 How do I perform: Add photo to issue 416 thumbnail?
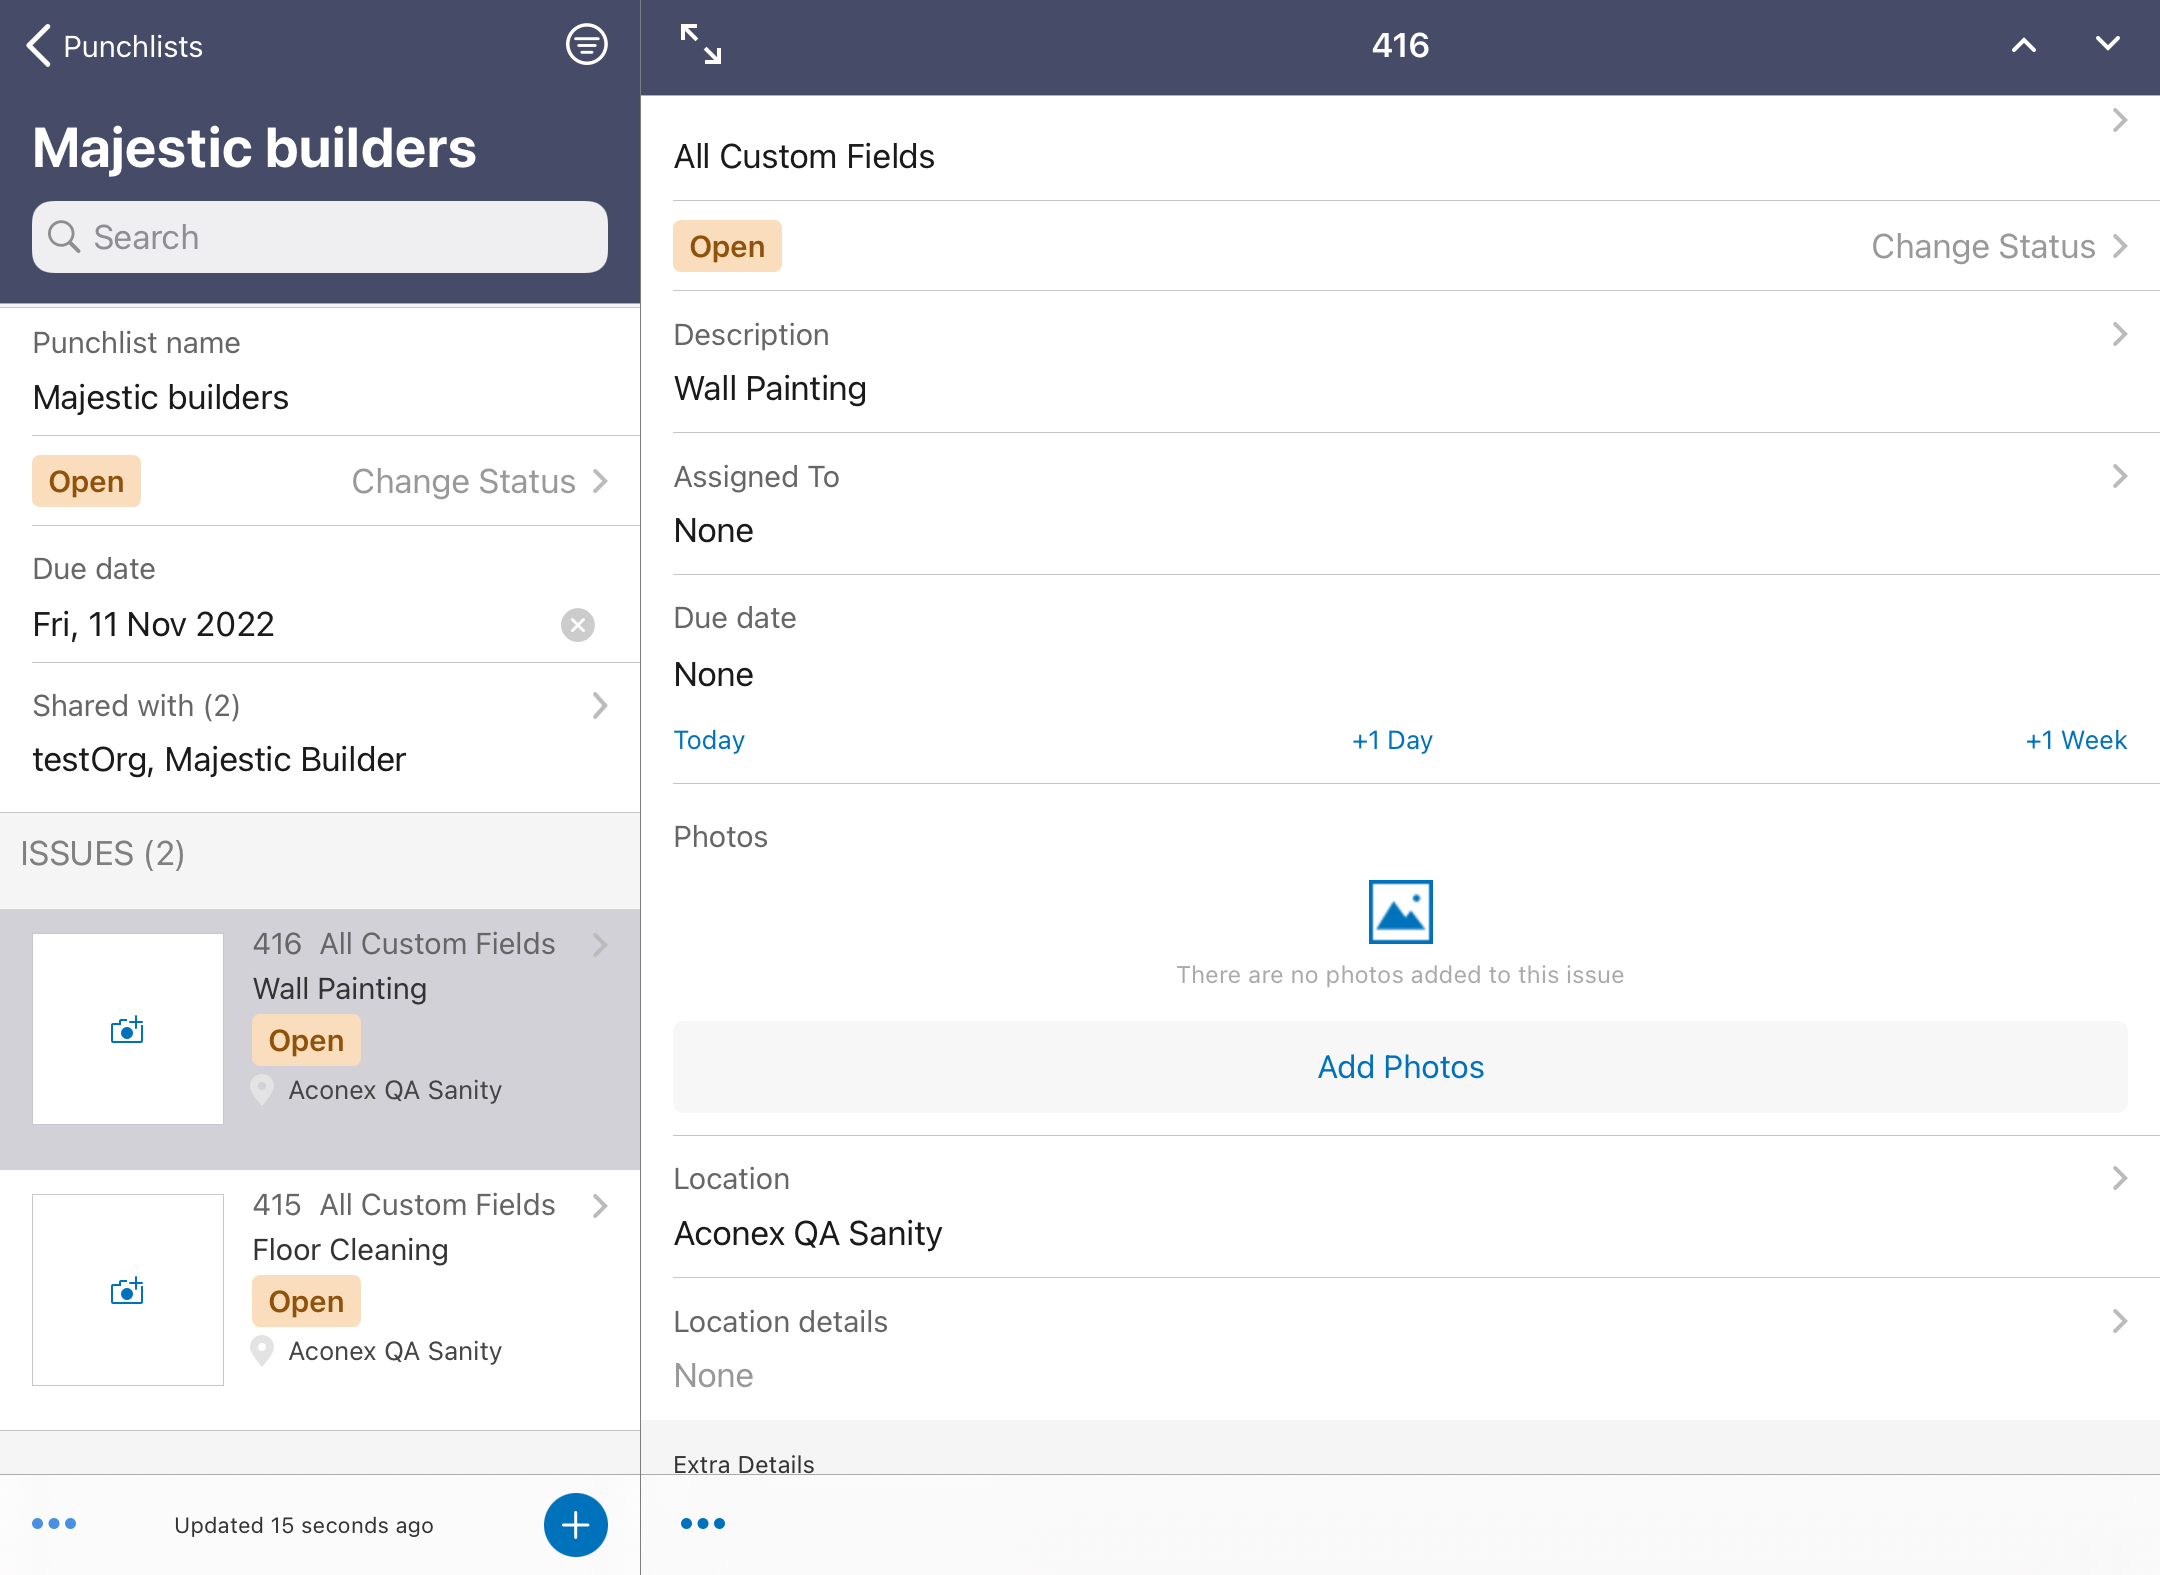127,1029
